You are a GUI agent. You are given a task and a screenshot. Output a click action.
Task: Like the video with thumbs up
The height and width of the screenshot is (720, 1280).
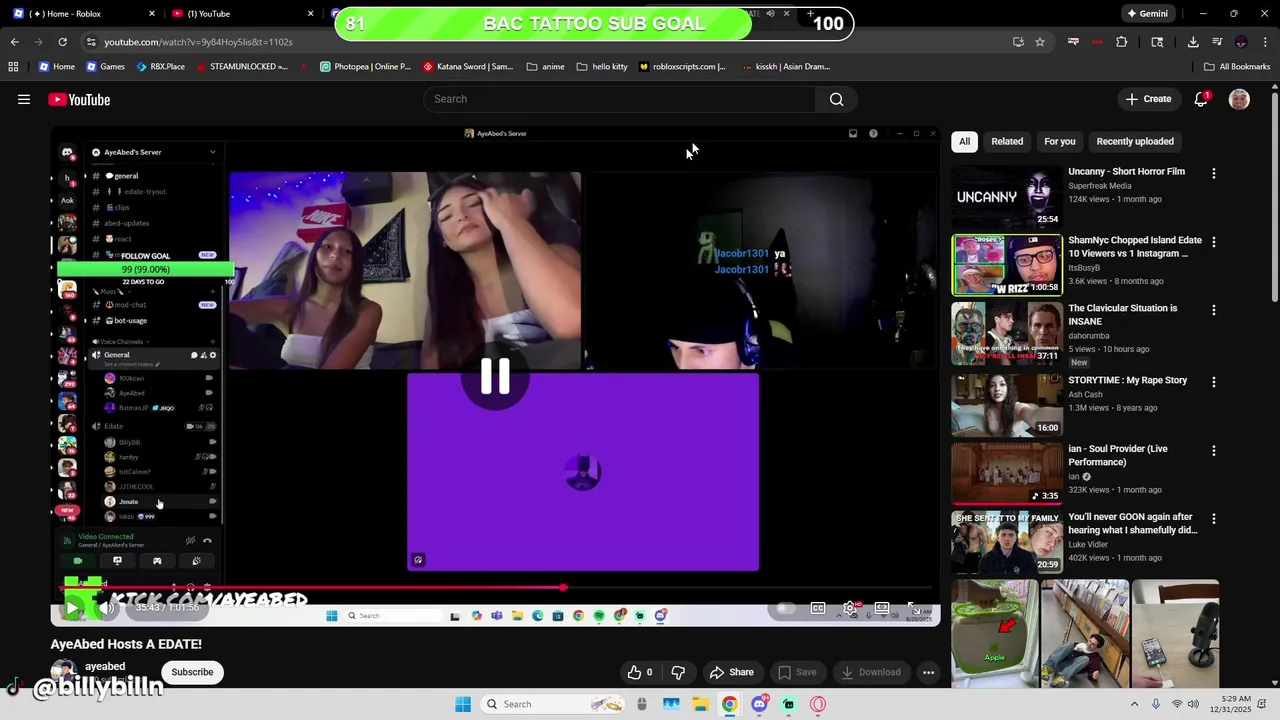click(640, 672)
